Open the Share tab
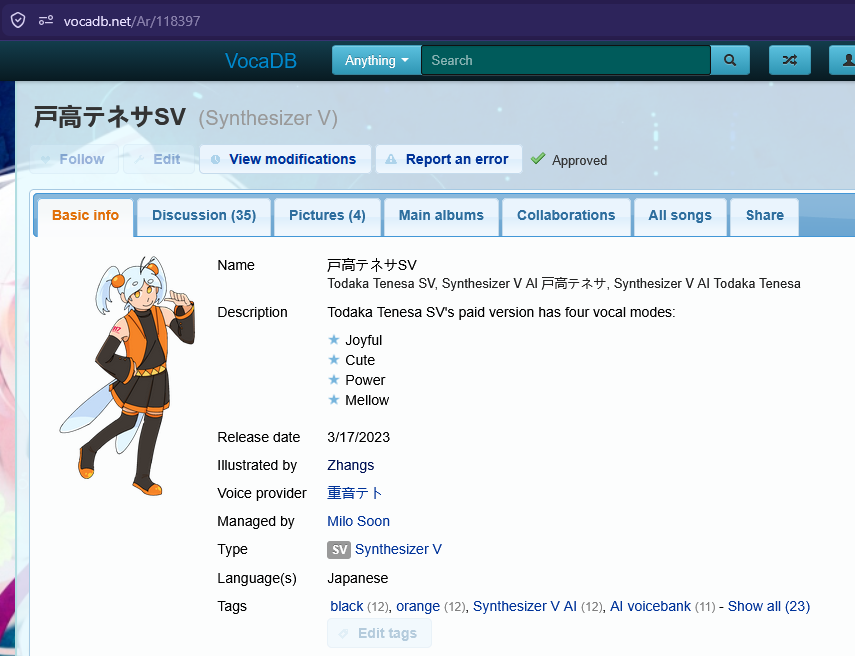This screenshot has width=855, height=656. tap(764, 215)
